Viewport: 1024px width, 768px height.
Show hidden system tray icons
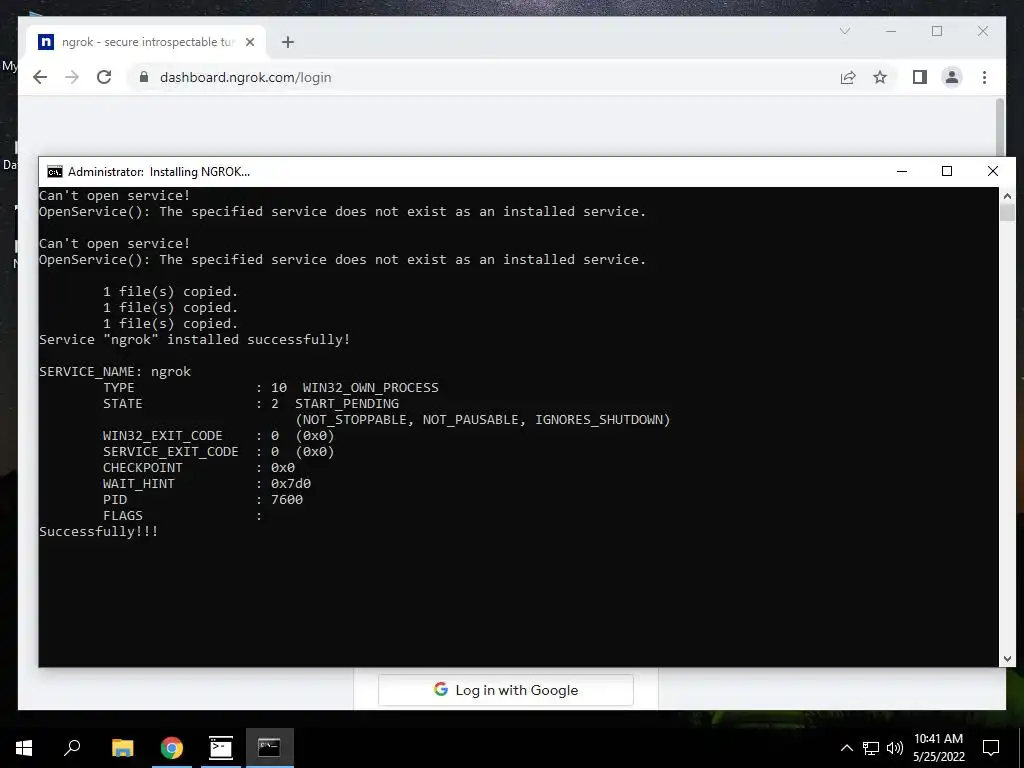[x=846, y=748]
